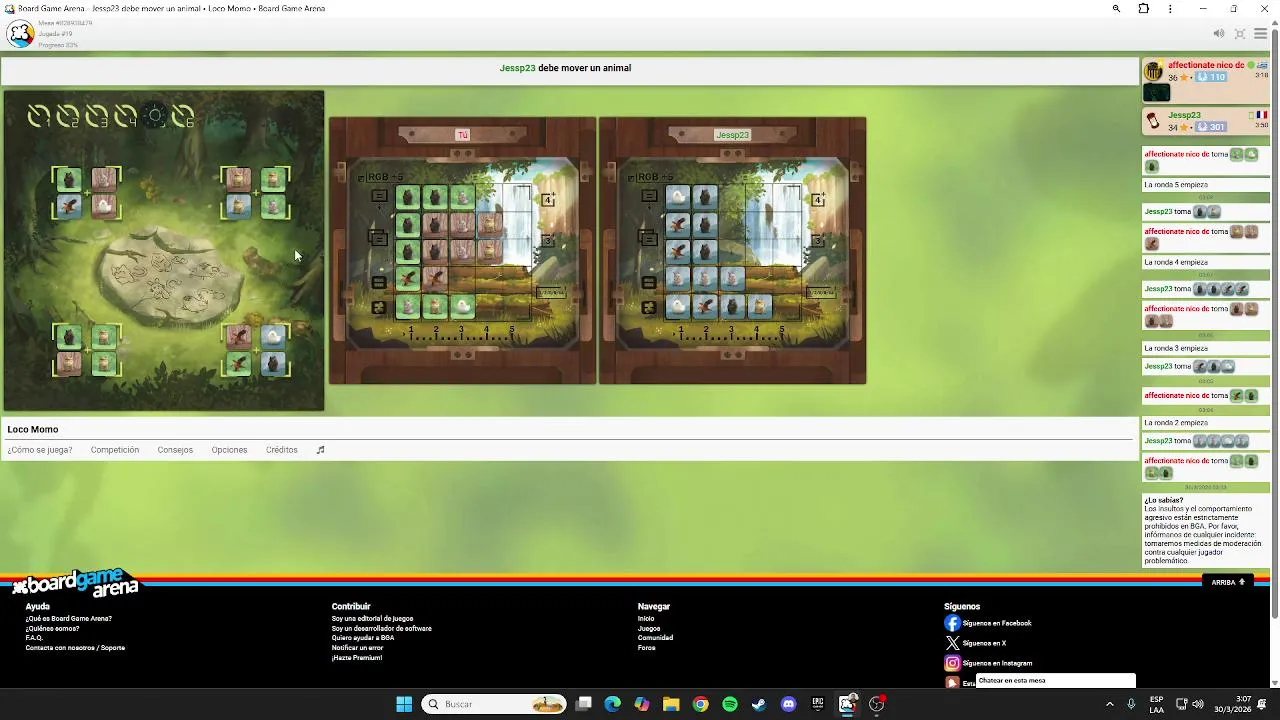This screenshot has height=720, width=1280.
Task: Open Jessp23 player name in panel
Action: click(1184, 115)
